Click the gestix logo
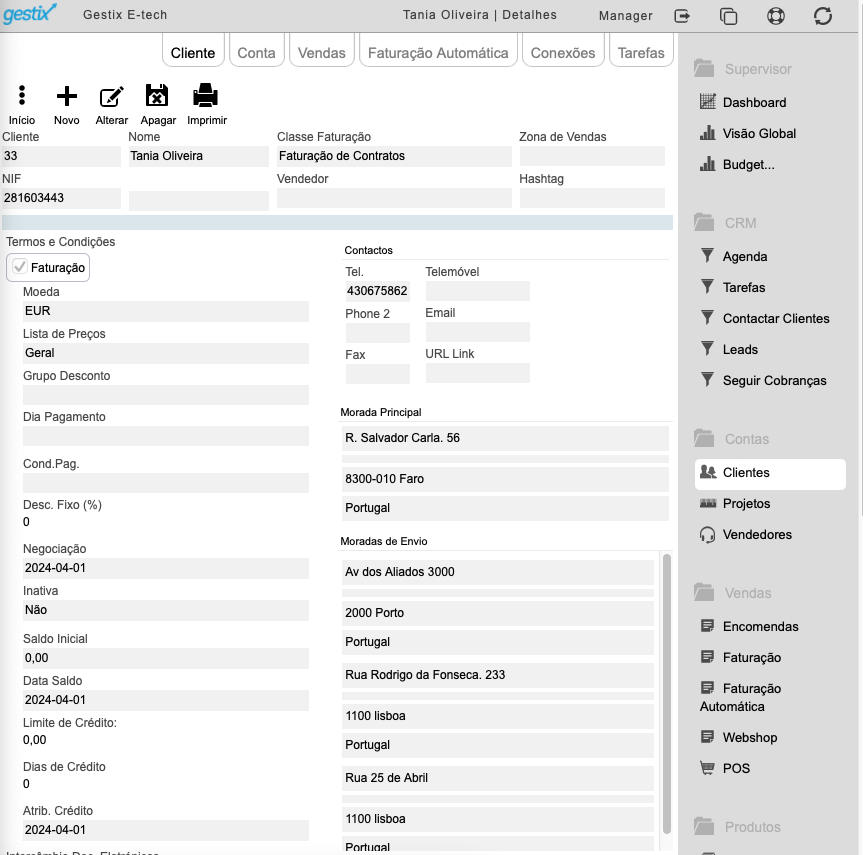This screenshot has height=855, width=863. 30,13
